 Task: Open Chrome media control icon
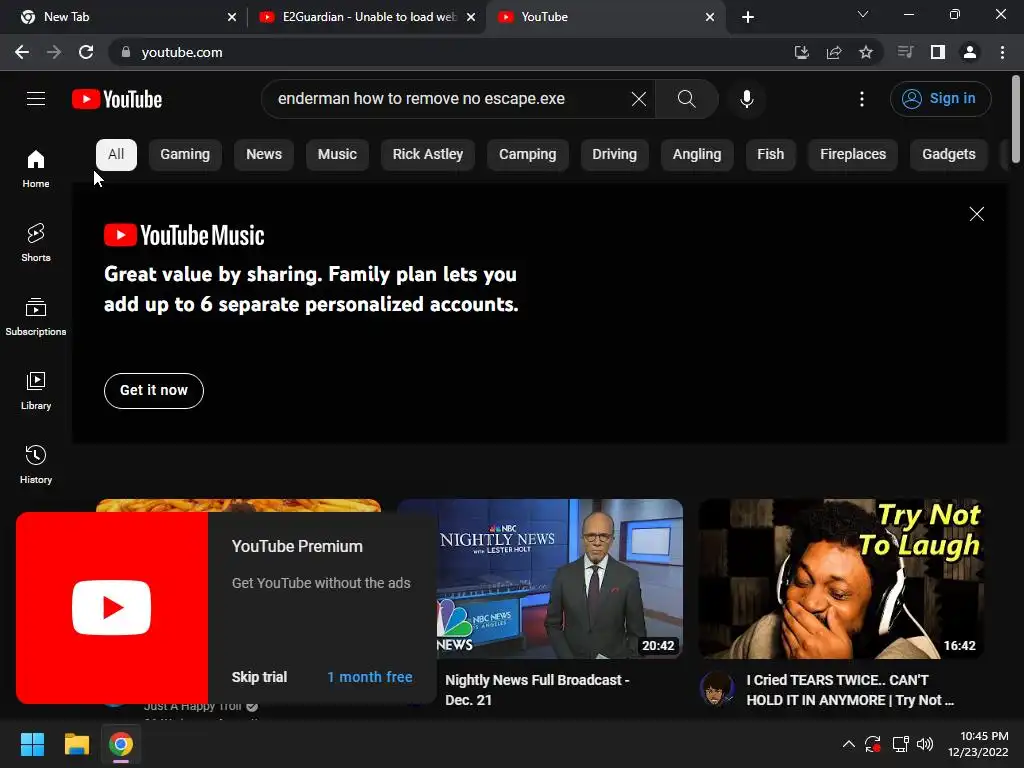pos(905,52)
